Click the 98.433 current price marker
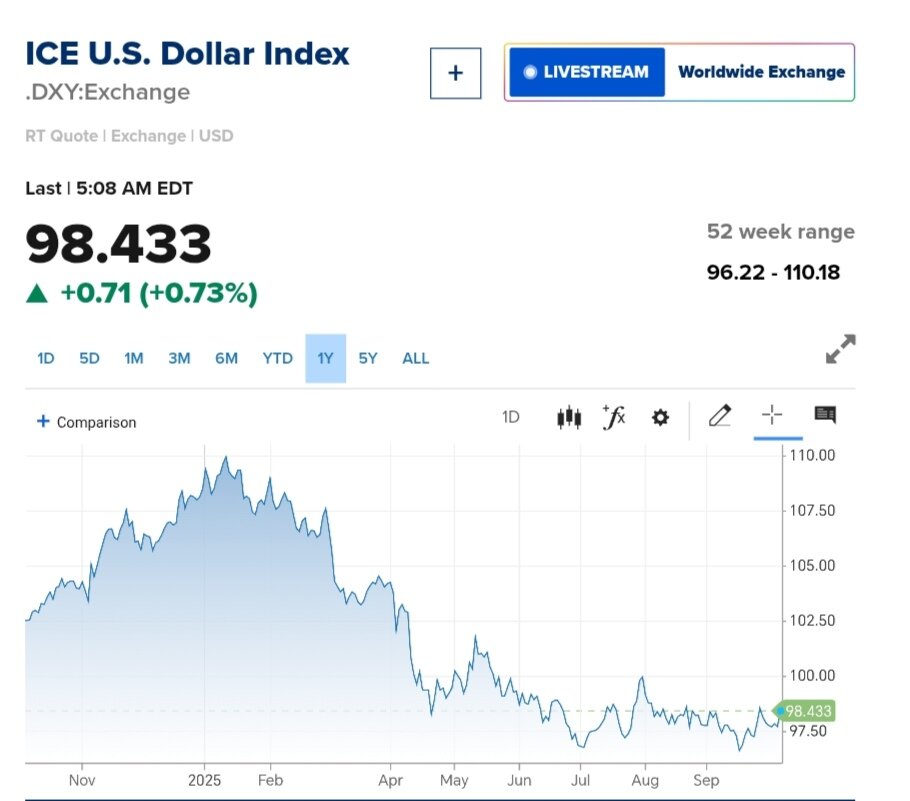 [806, 711]
